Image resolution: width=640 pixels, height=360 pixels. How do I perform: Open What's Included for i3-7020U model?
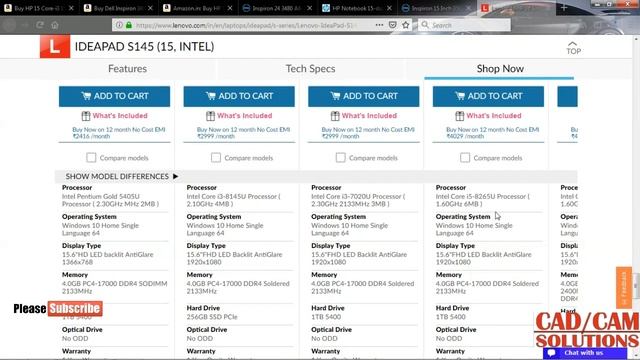point(369,116)
